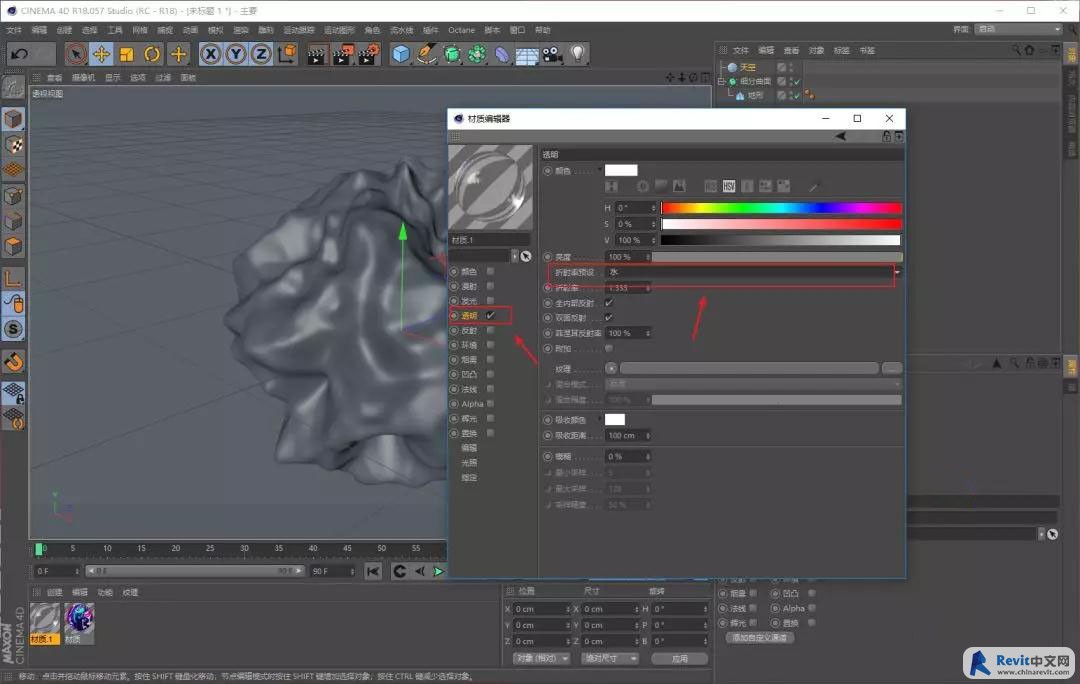Jump to the start of the animation
The height and width of the screenshot is (684, 1080).
(373, 571)
